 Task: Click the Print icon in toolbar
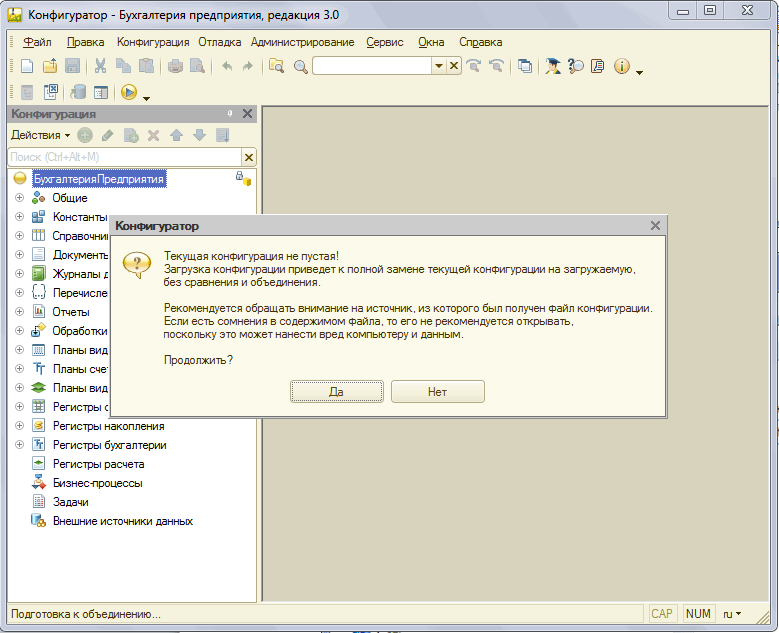coord(175,66)
